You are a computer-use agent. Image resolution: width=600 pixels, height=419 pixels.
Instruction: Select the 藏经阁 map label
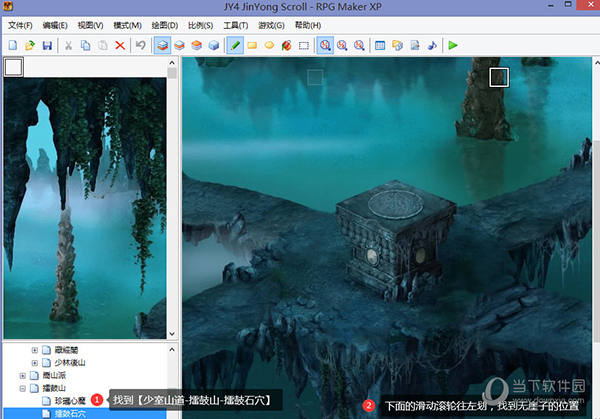coord(66,350)
